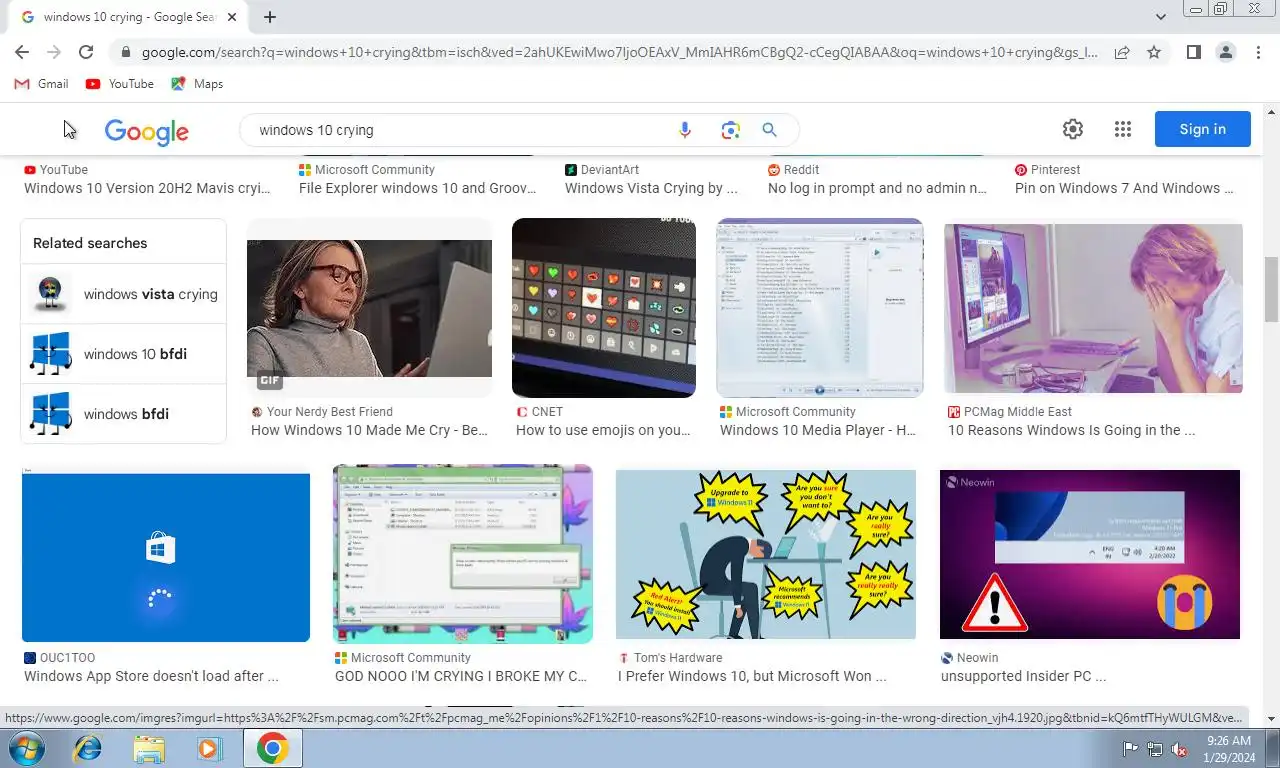Open Maps bookmark
The width and height of the screenshot is (1280, 768).
197,84
